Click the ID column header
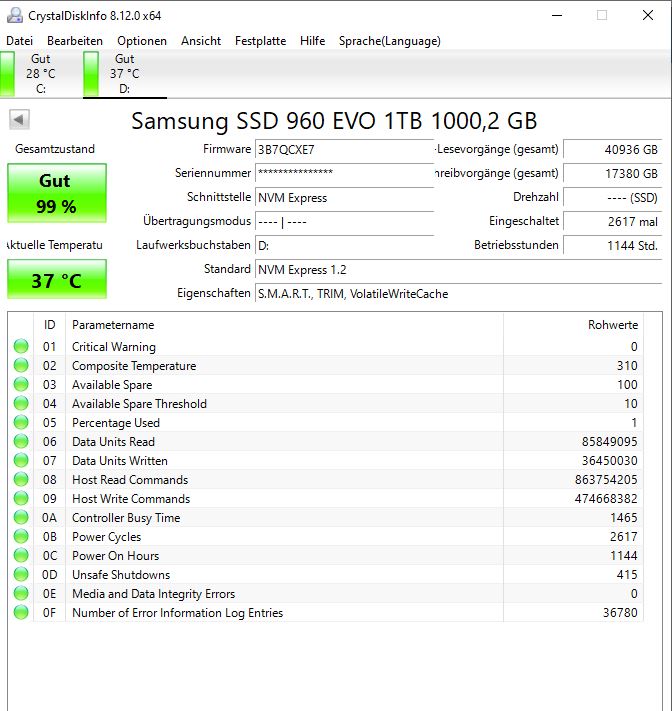672x711 pixels. tap(49, 325)
